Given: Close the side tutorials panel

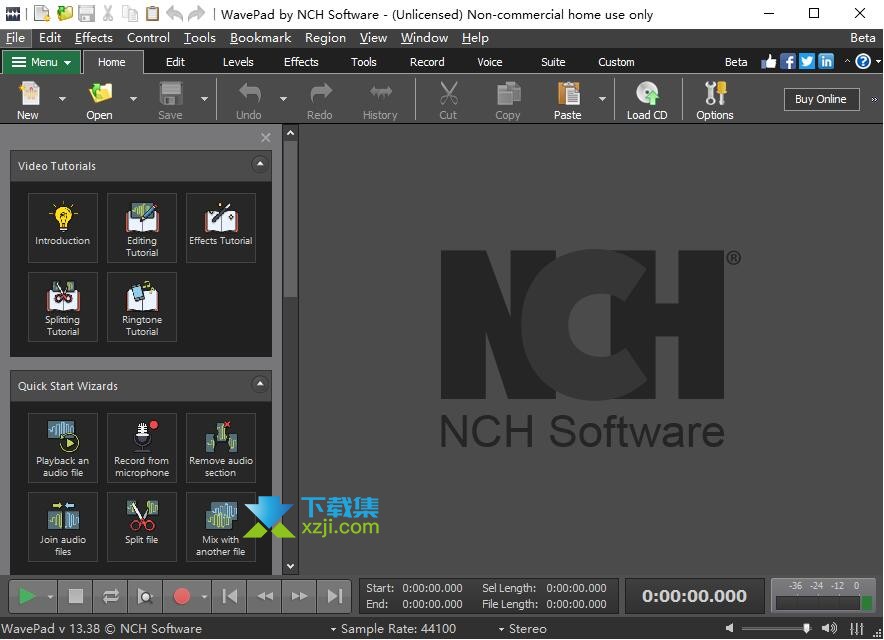Looking at the screenshot, I should coord(266,137).
